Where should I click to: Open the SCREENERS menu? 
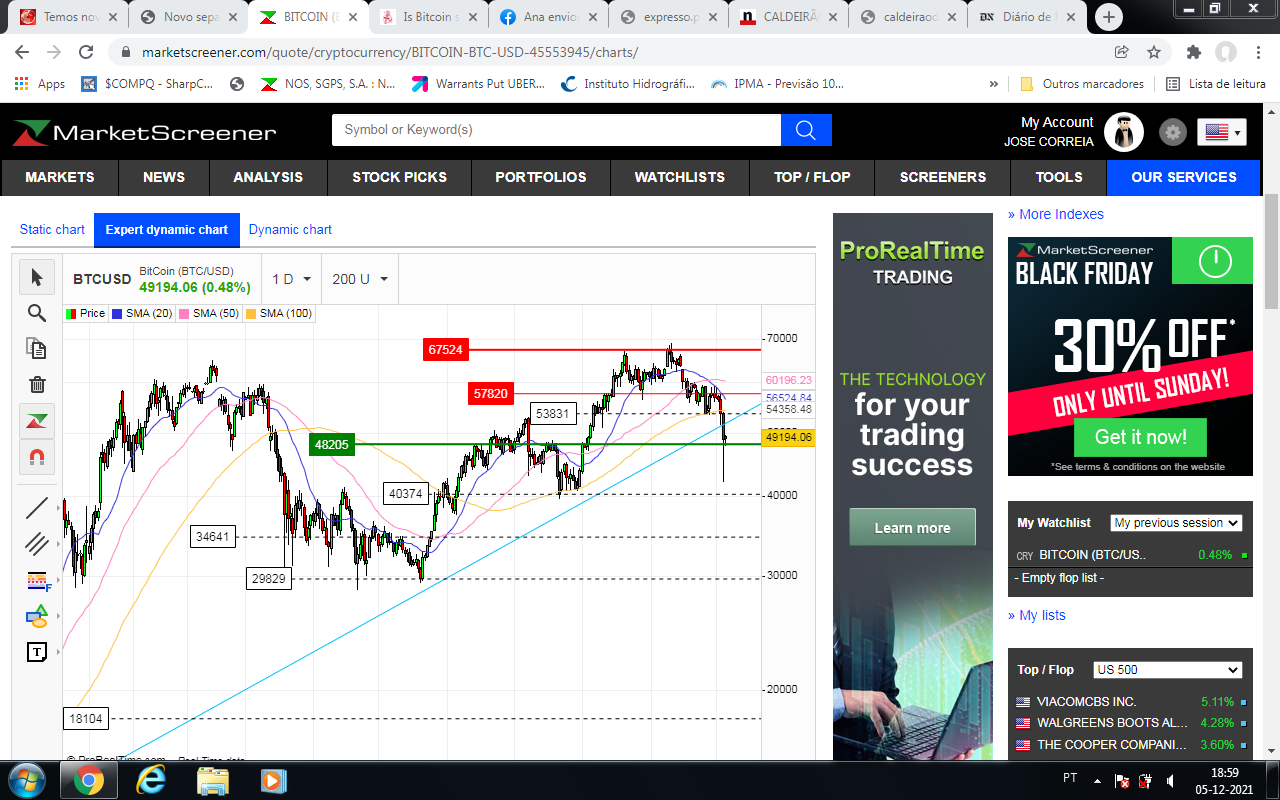[x=943, y=177]
